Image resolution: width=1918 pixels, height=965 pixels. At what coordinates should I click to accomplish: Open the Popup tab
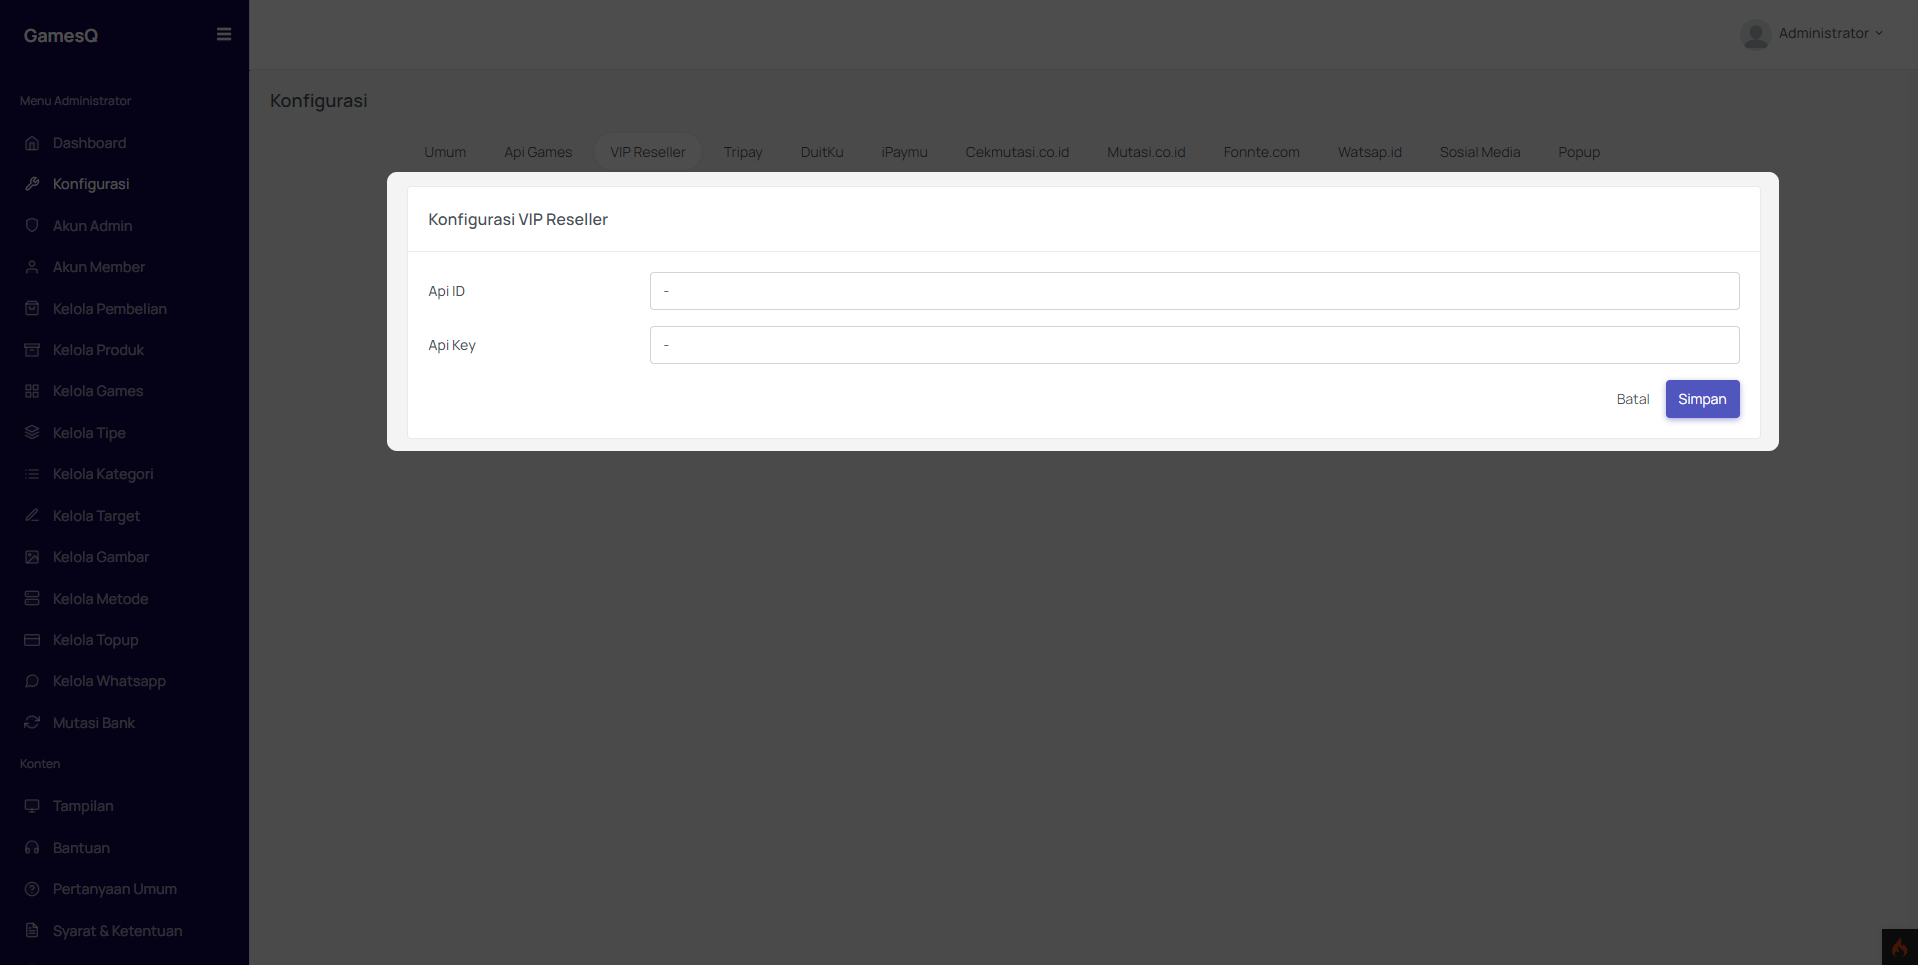[1579, 152]
